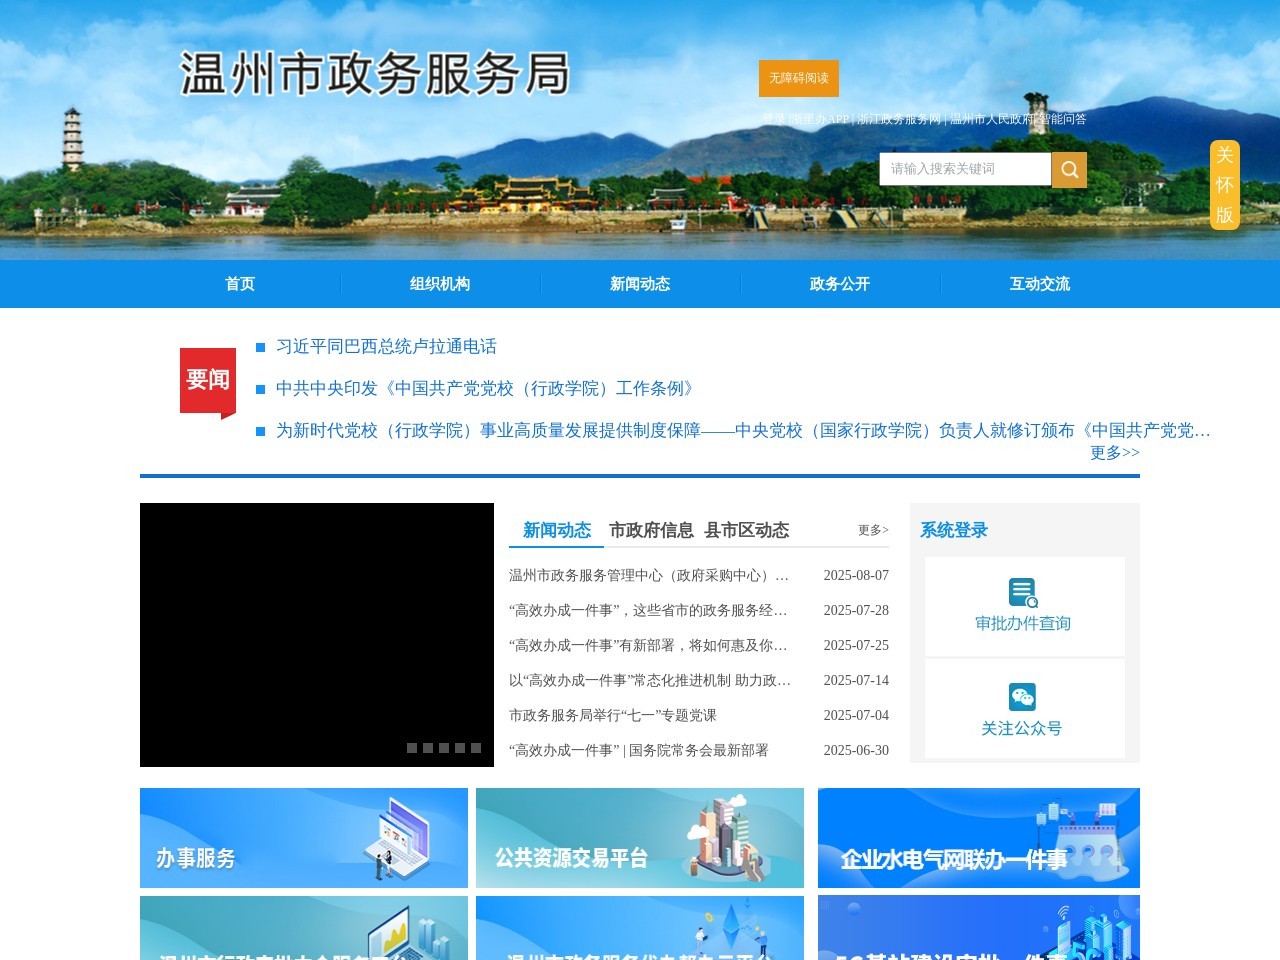The image size is (1280, 960).
Task: Switch to the 市政府信息 tab
Action: 652,531
